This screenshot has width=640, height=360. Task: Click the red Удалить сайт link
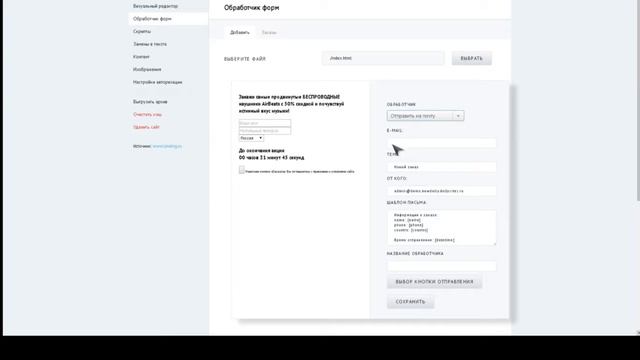tap(146, 127)
